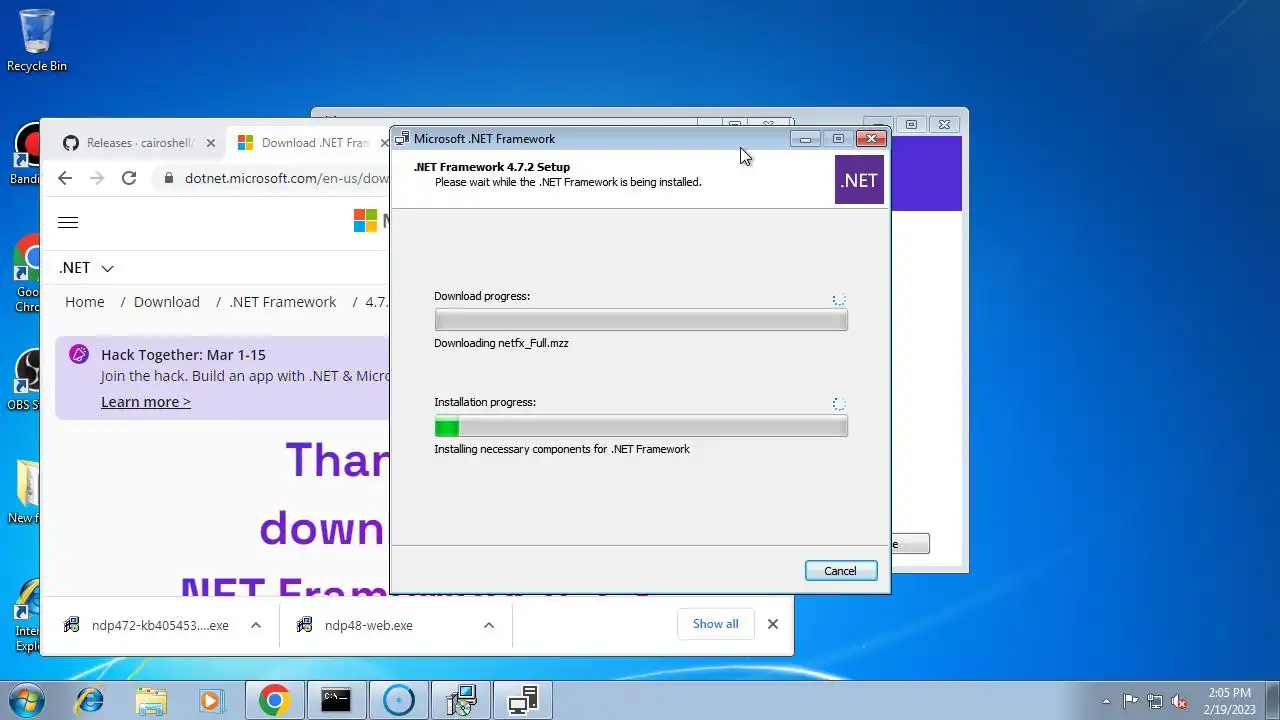
Task: Open network tray icon
Action: (1155, 701)
